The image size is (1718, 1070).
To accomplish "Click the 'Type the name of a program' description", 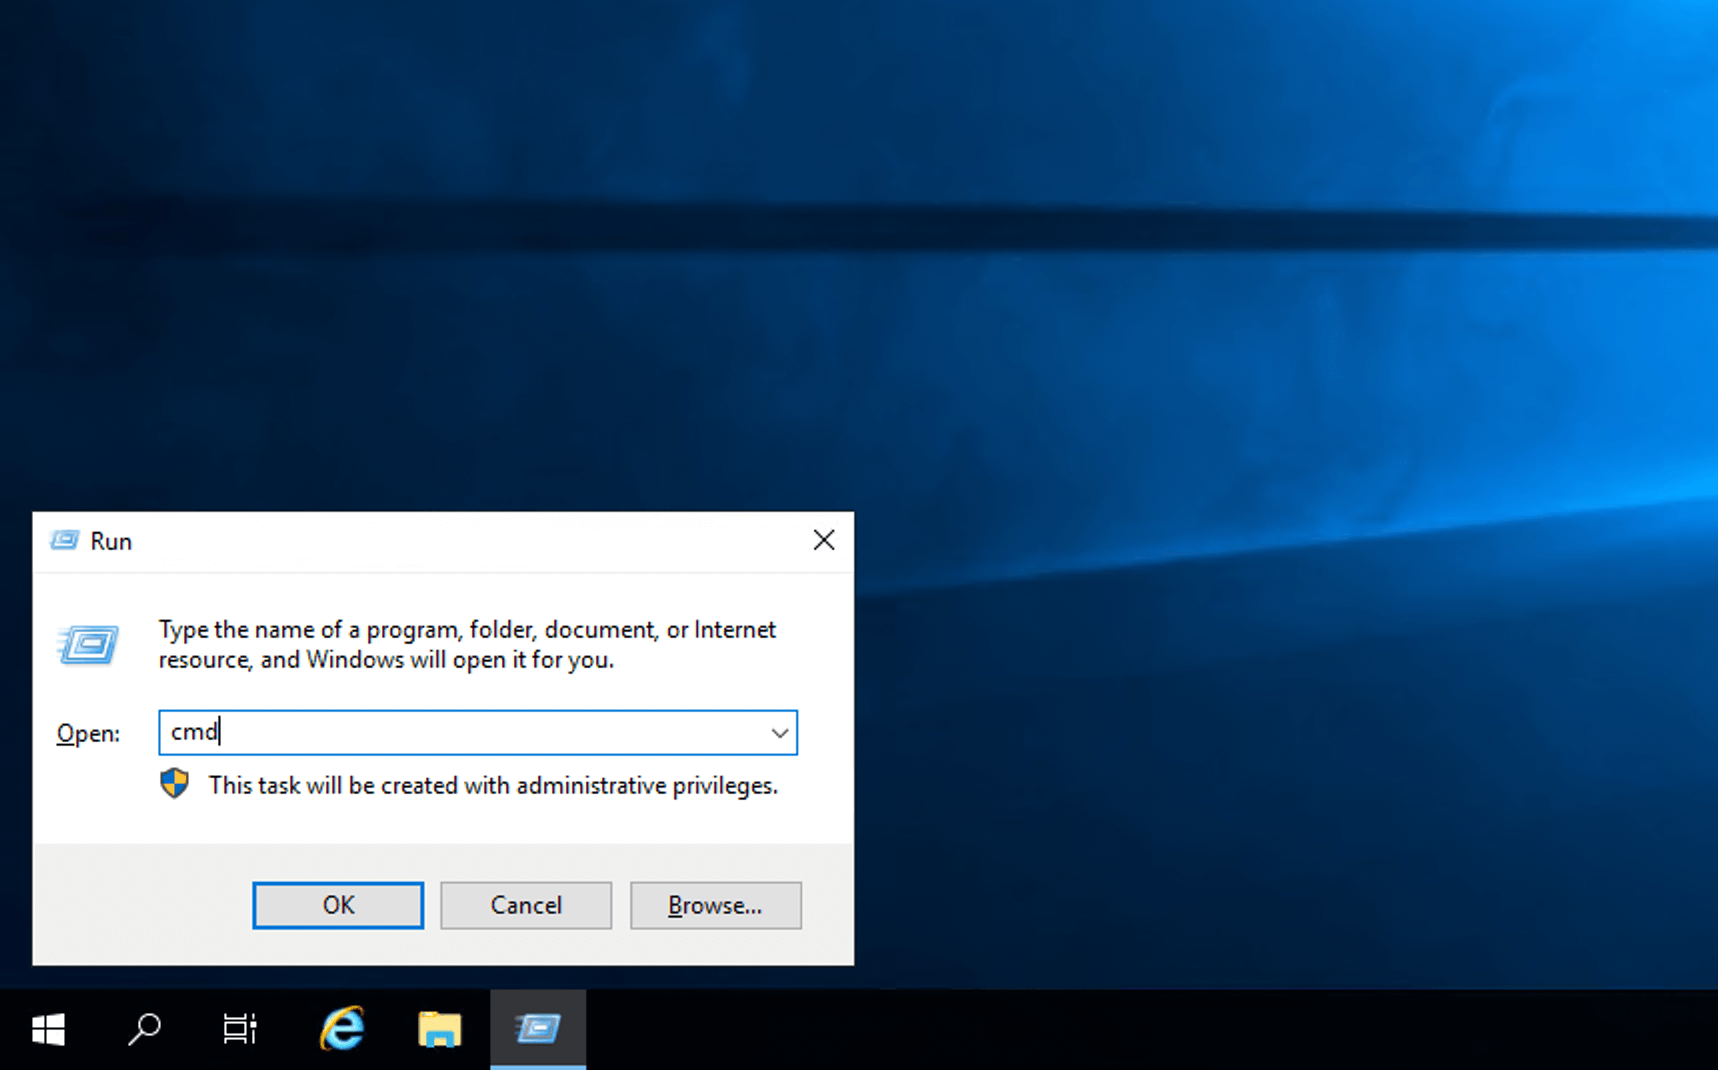I will [x=467, y=645].
